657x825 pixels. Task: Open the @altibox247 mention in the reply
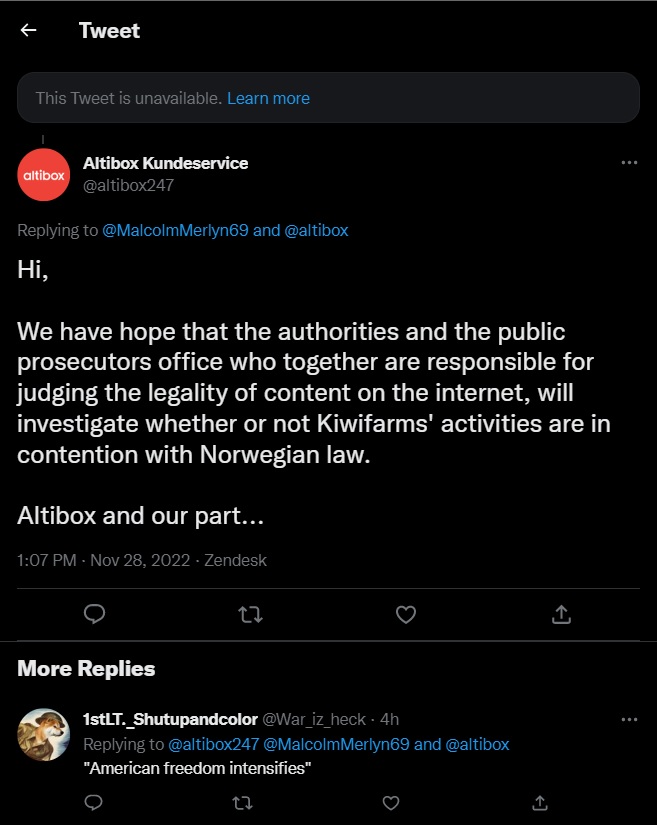point(214,744)
